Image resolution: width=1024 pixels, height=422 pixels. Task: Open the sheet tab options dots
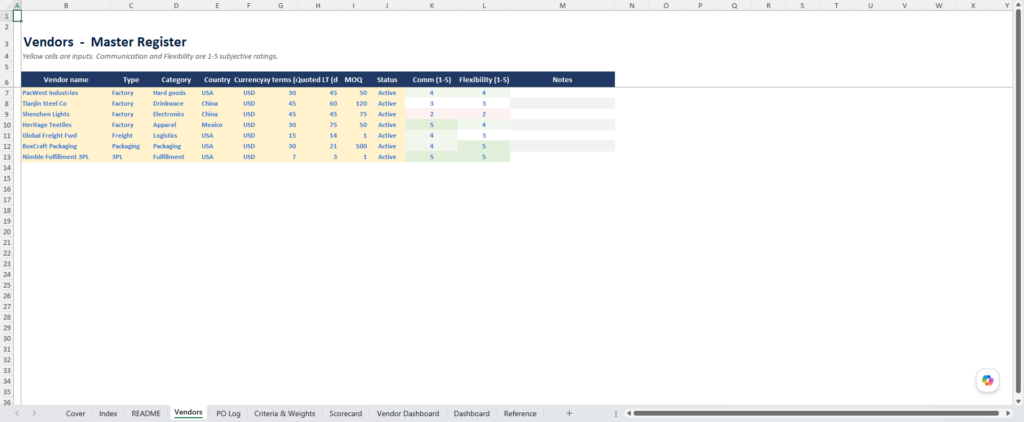click(x=616, y=414)
